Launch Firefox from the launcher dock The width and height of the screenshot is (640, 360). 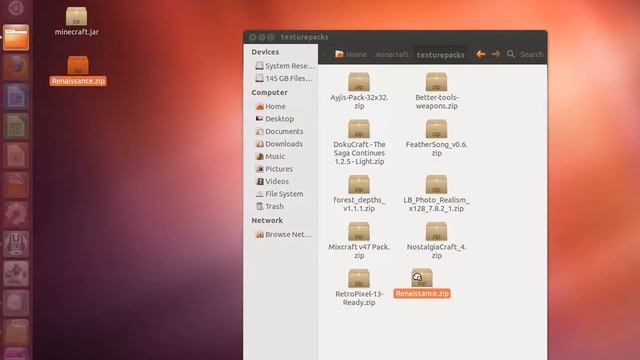click(16, 67)
